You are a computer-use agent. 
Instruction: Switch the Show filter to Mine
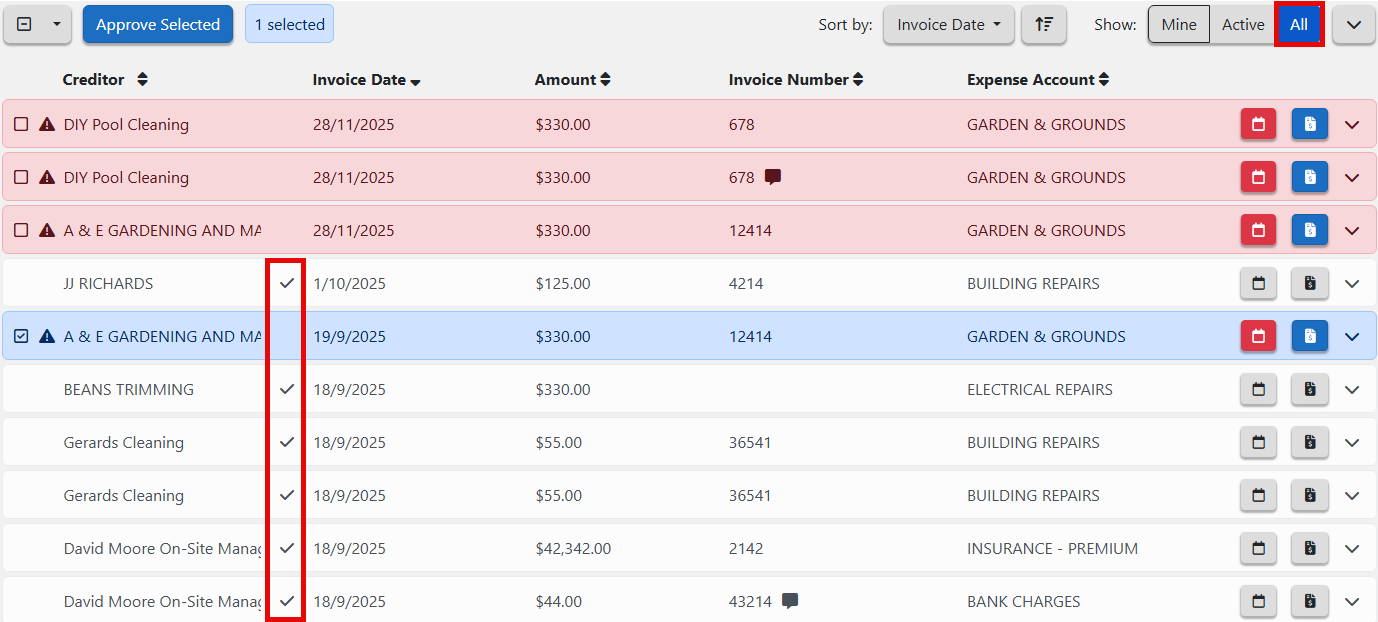click(x=1178, y=25)
